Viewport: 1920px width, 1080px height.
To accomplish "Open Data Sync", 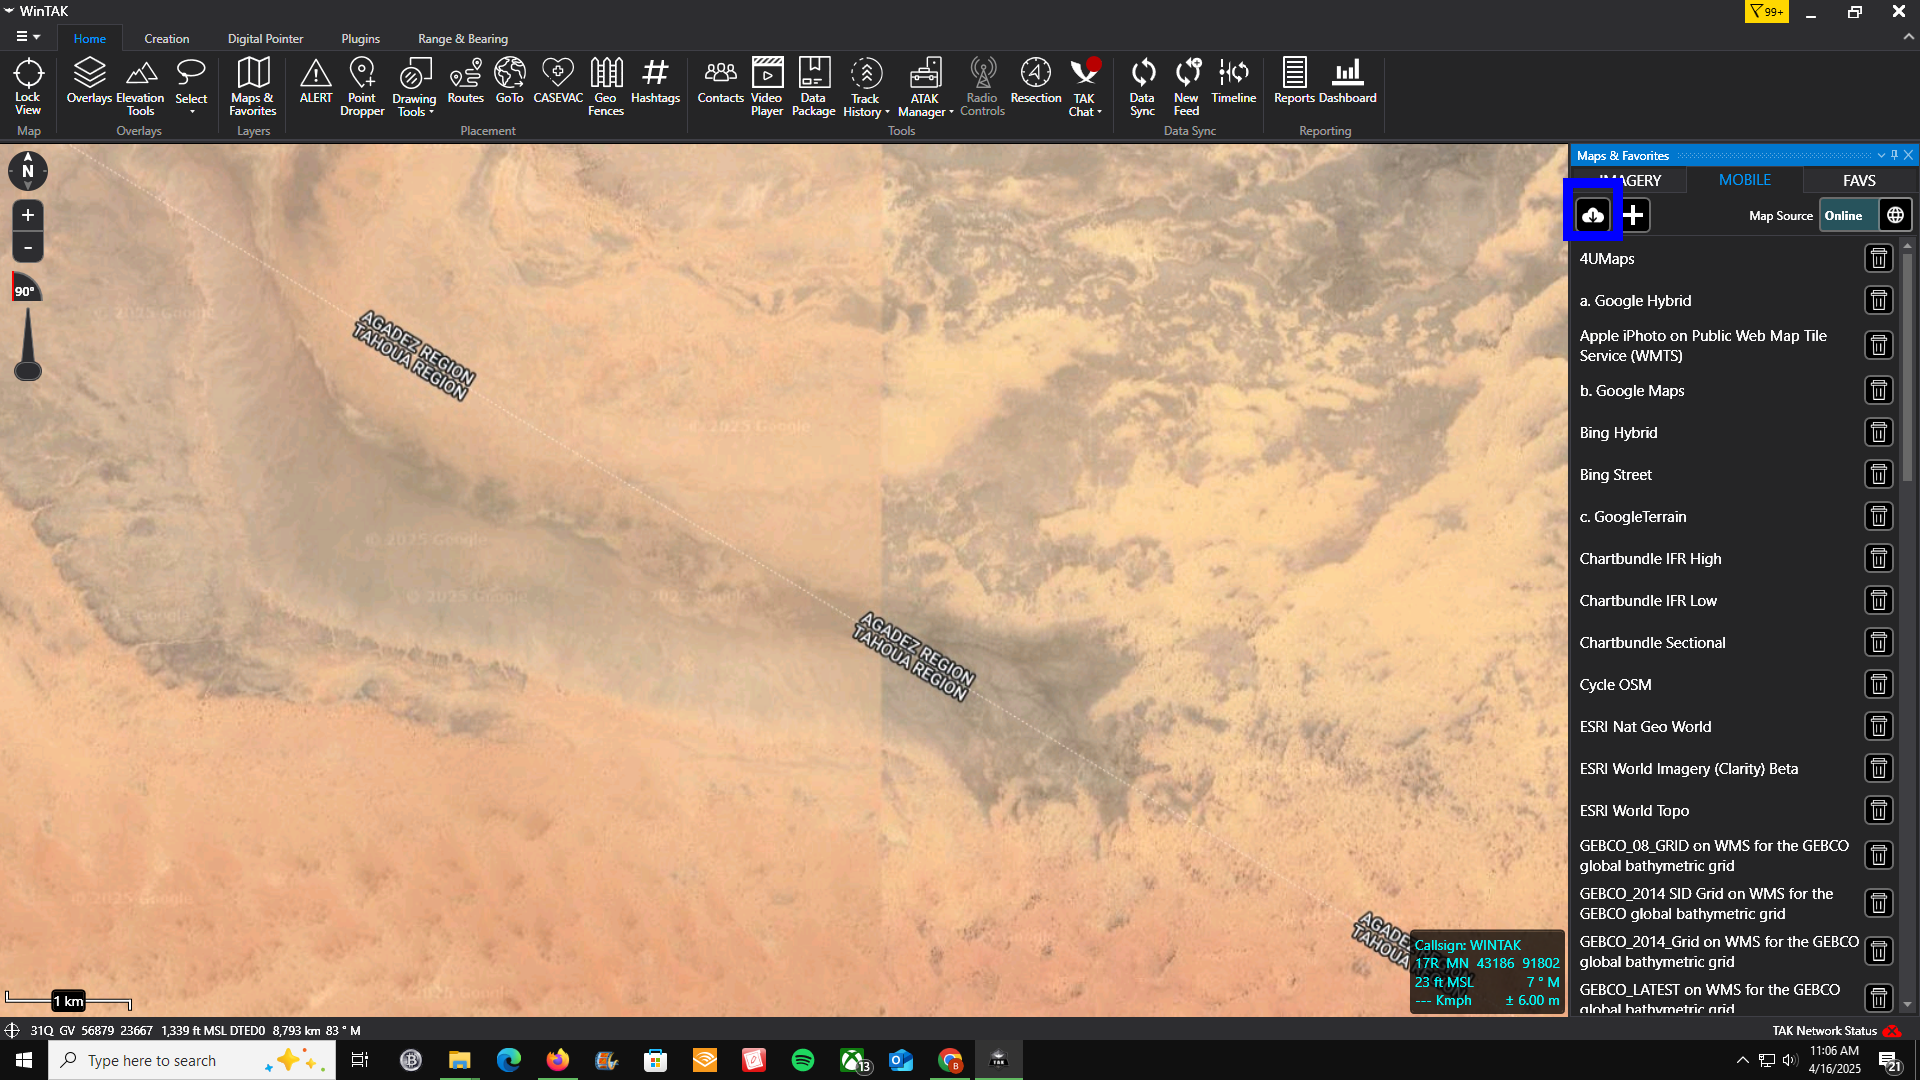I will (x=1143, y=87).
